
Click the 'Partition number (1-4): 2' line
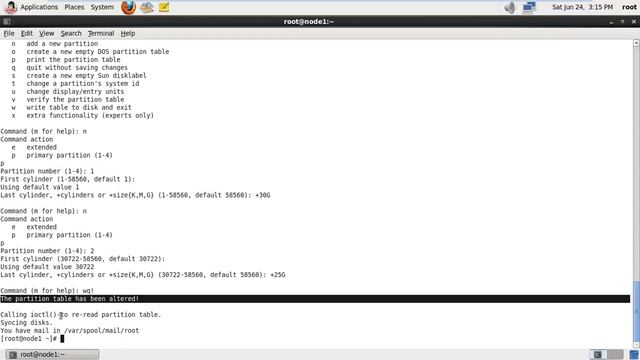[x=47, y=251]
